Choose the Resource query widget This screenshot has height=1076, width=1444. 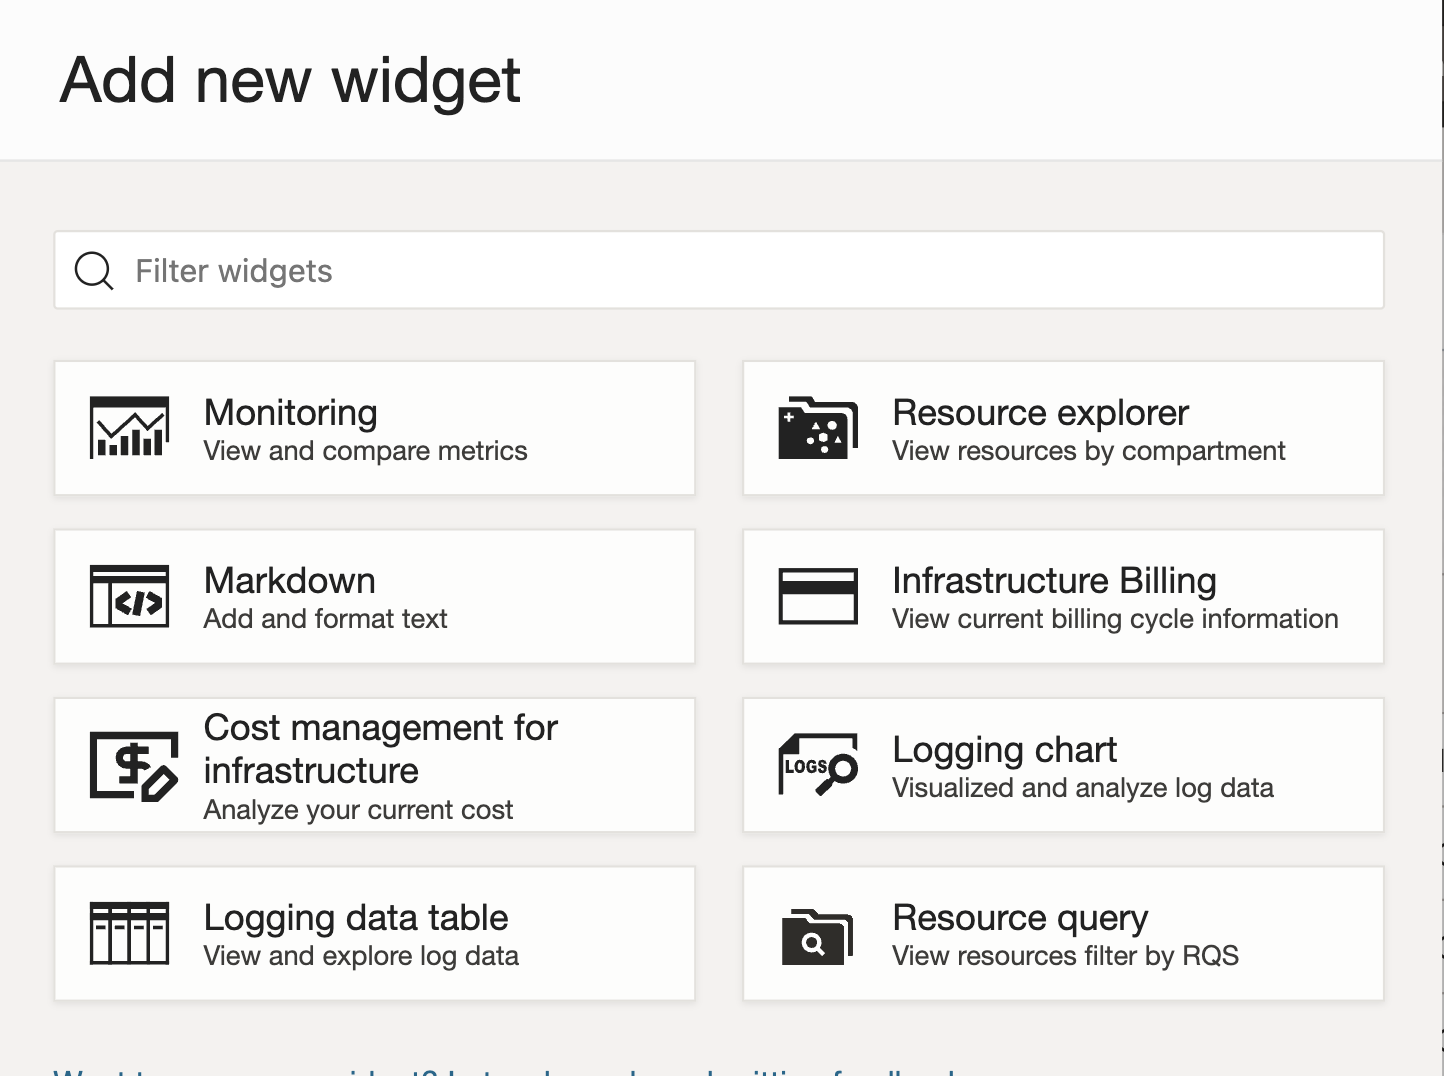click(x=1063, y=933)
